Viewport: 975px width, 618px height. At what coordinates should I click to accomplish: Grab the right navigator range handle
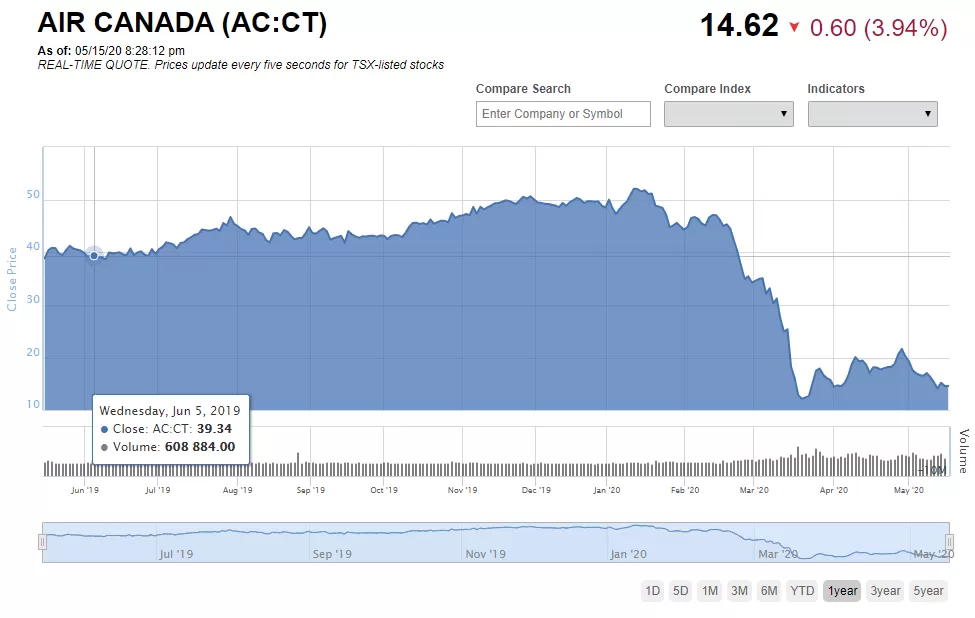[949, 542]
